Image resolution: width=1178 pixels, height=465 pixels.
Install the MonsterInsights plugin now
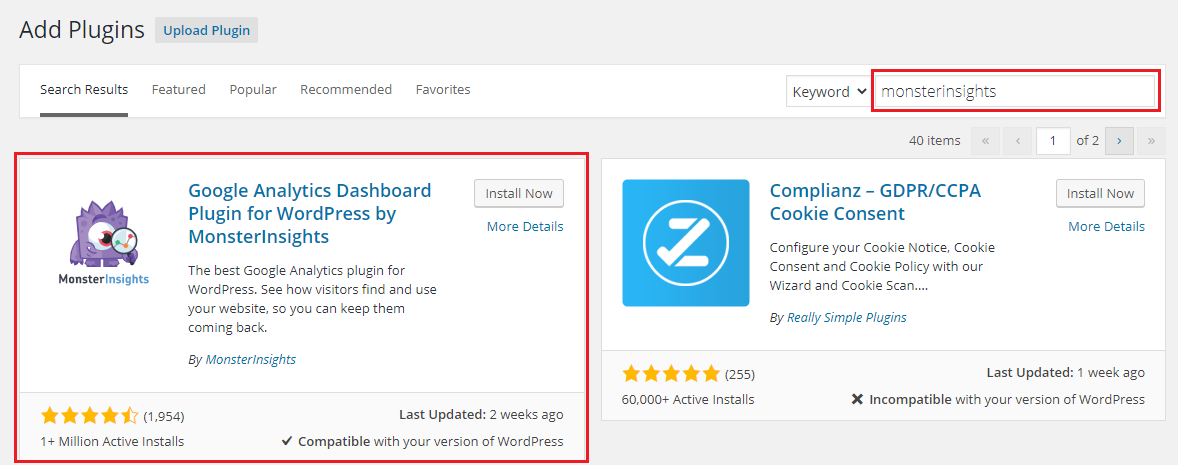(519, 193)
